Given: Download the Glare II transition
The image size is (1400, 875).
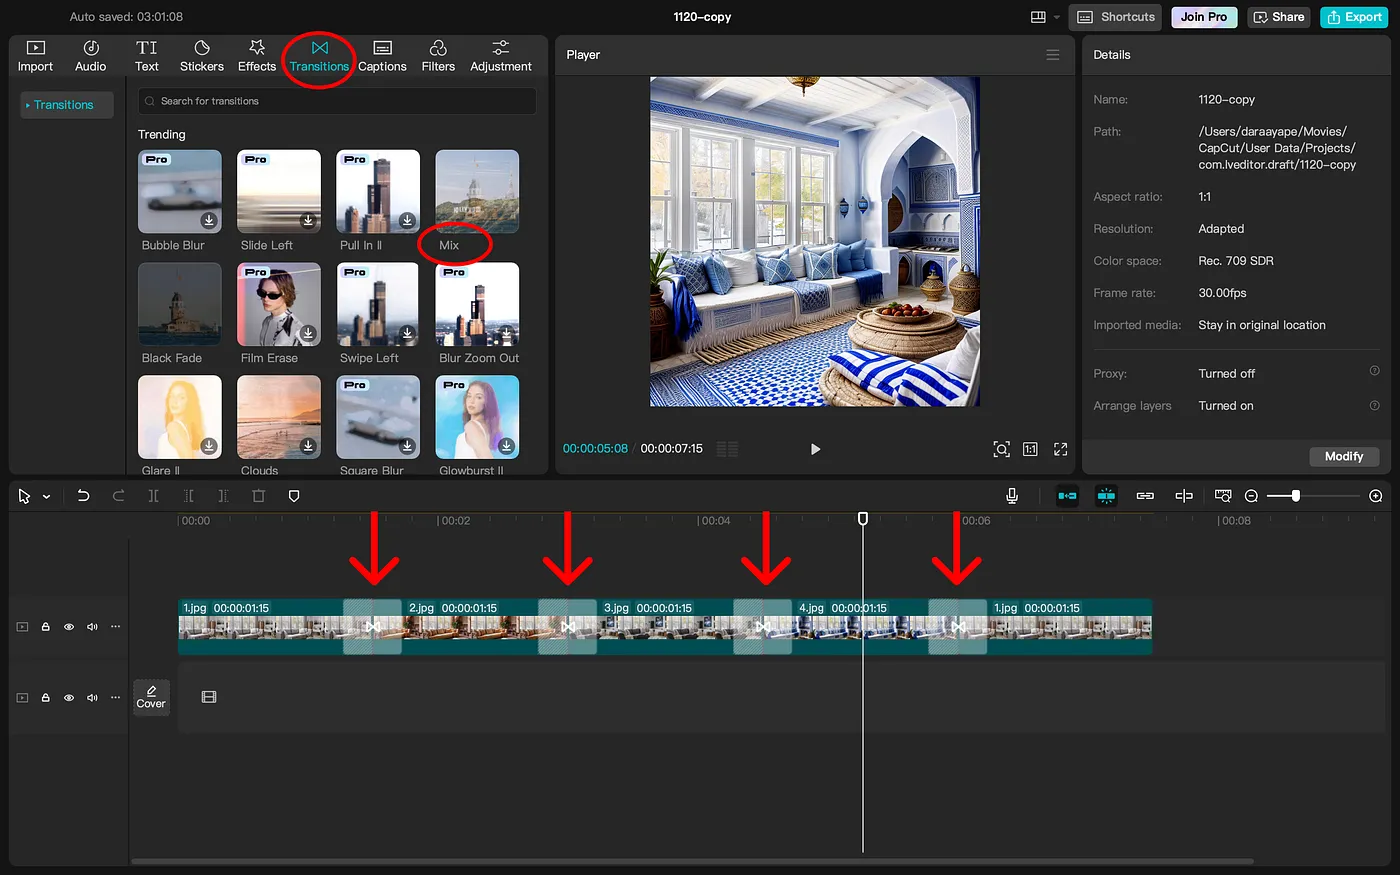Looking at the screenshot, I should pos(209,446).
